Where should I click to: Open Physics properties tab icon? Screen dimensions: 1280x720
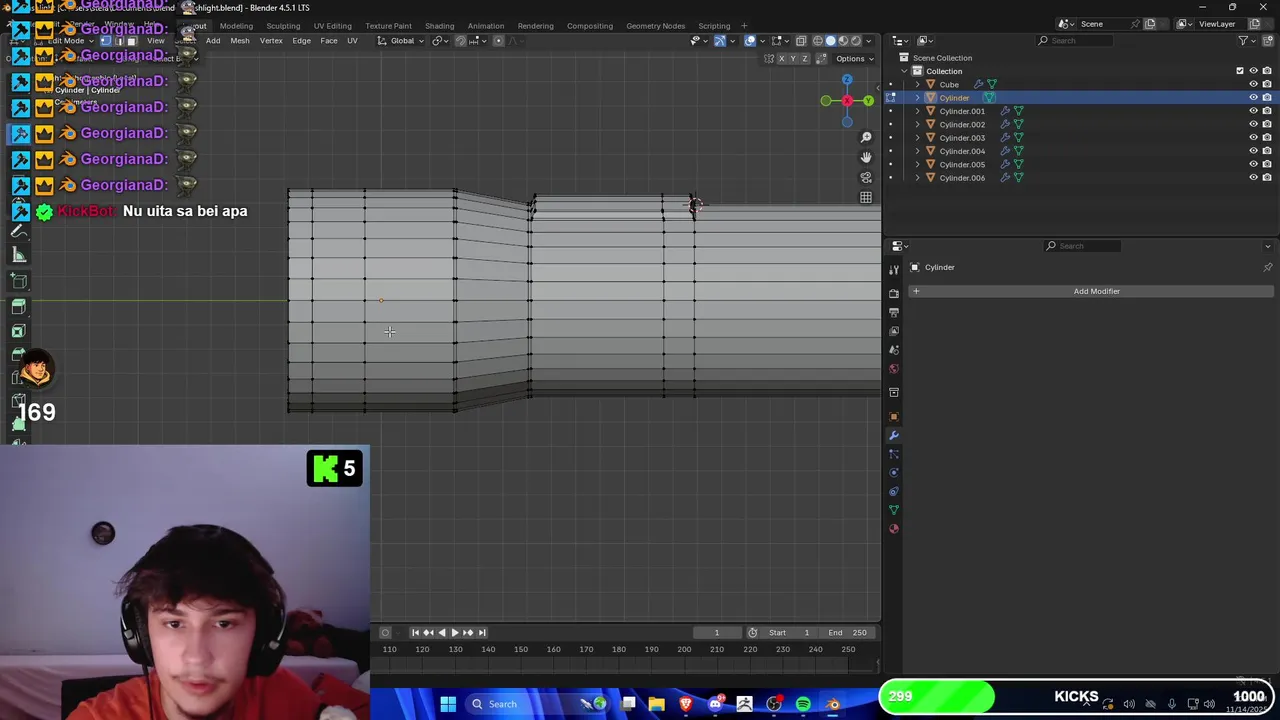tap(894, 473)
